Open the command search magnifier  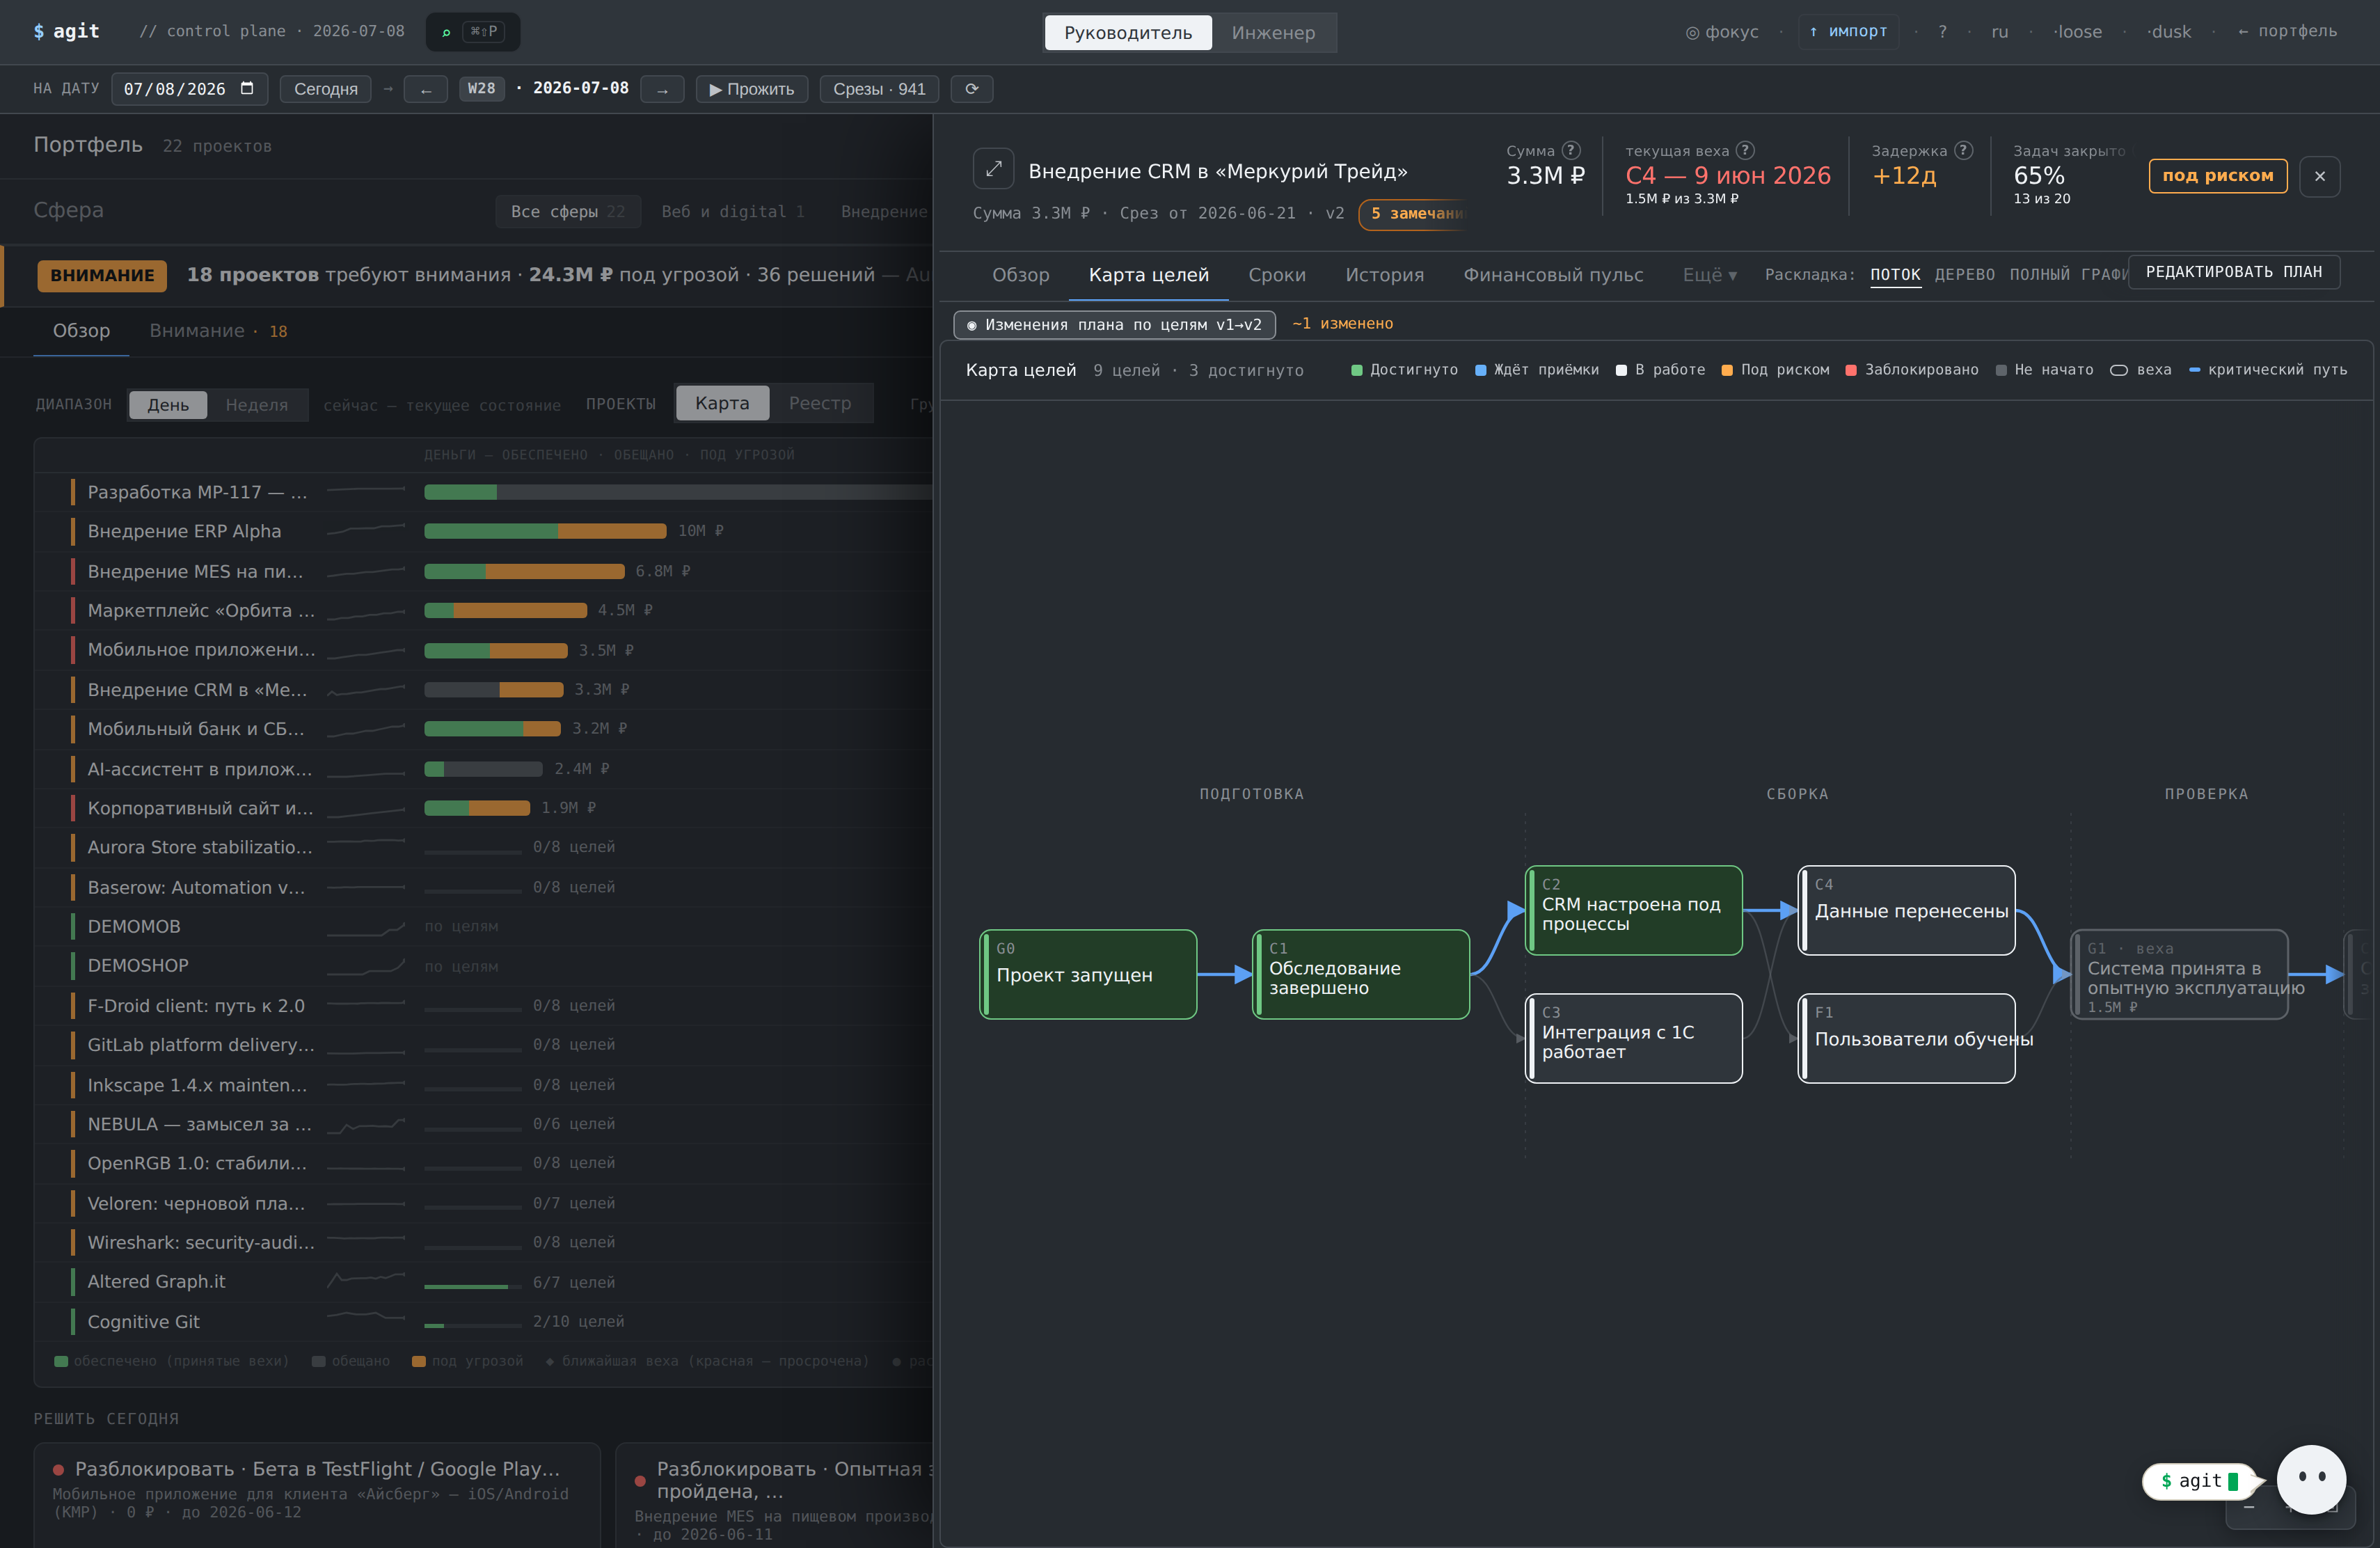pyautogui.click(x=446, y=32)
